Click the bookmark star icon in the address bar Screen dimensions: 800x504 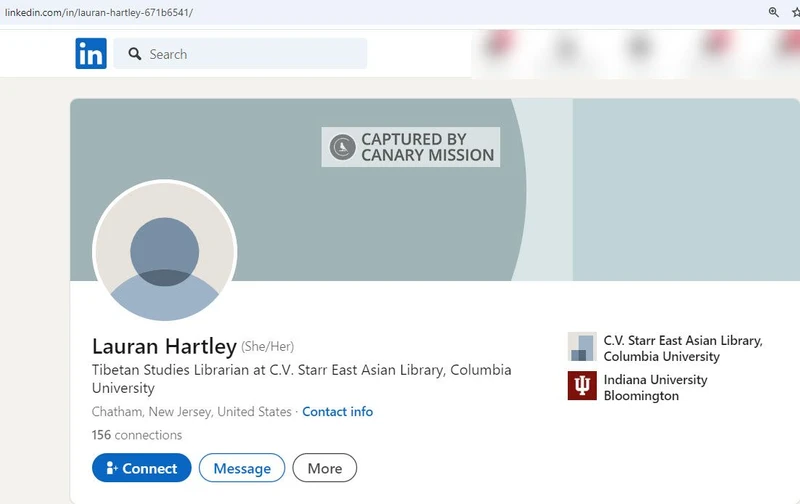coord(796,12)
